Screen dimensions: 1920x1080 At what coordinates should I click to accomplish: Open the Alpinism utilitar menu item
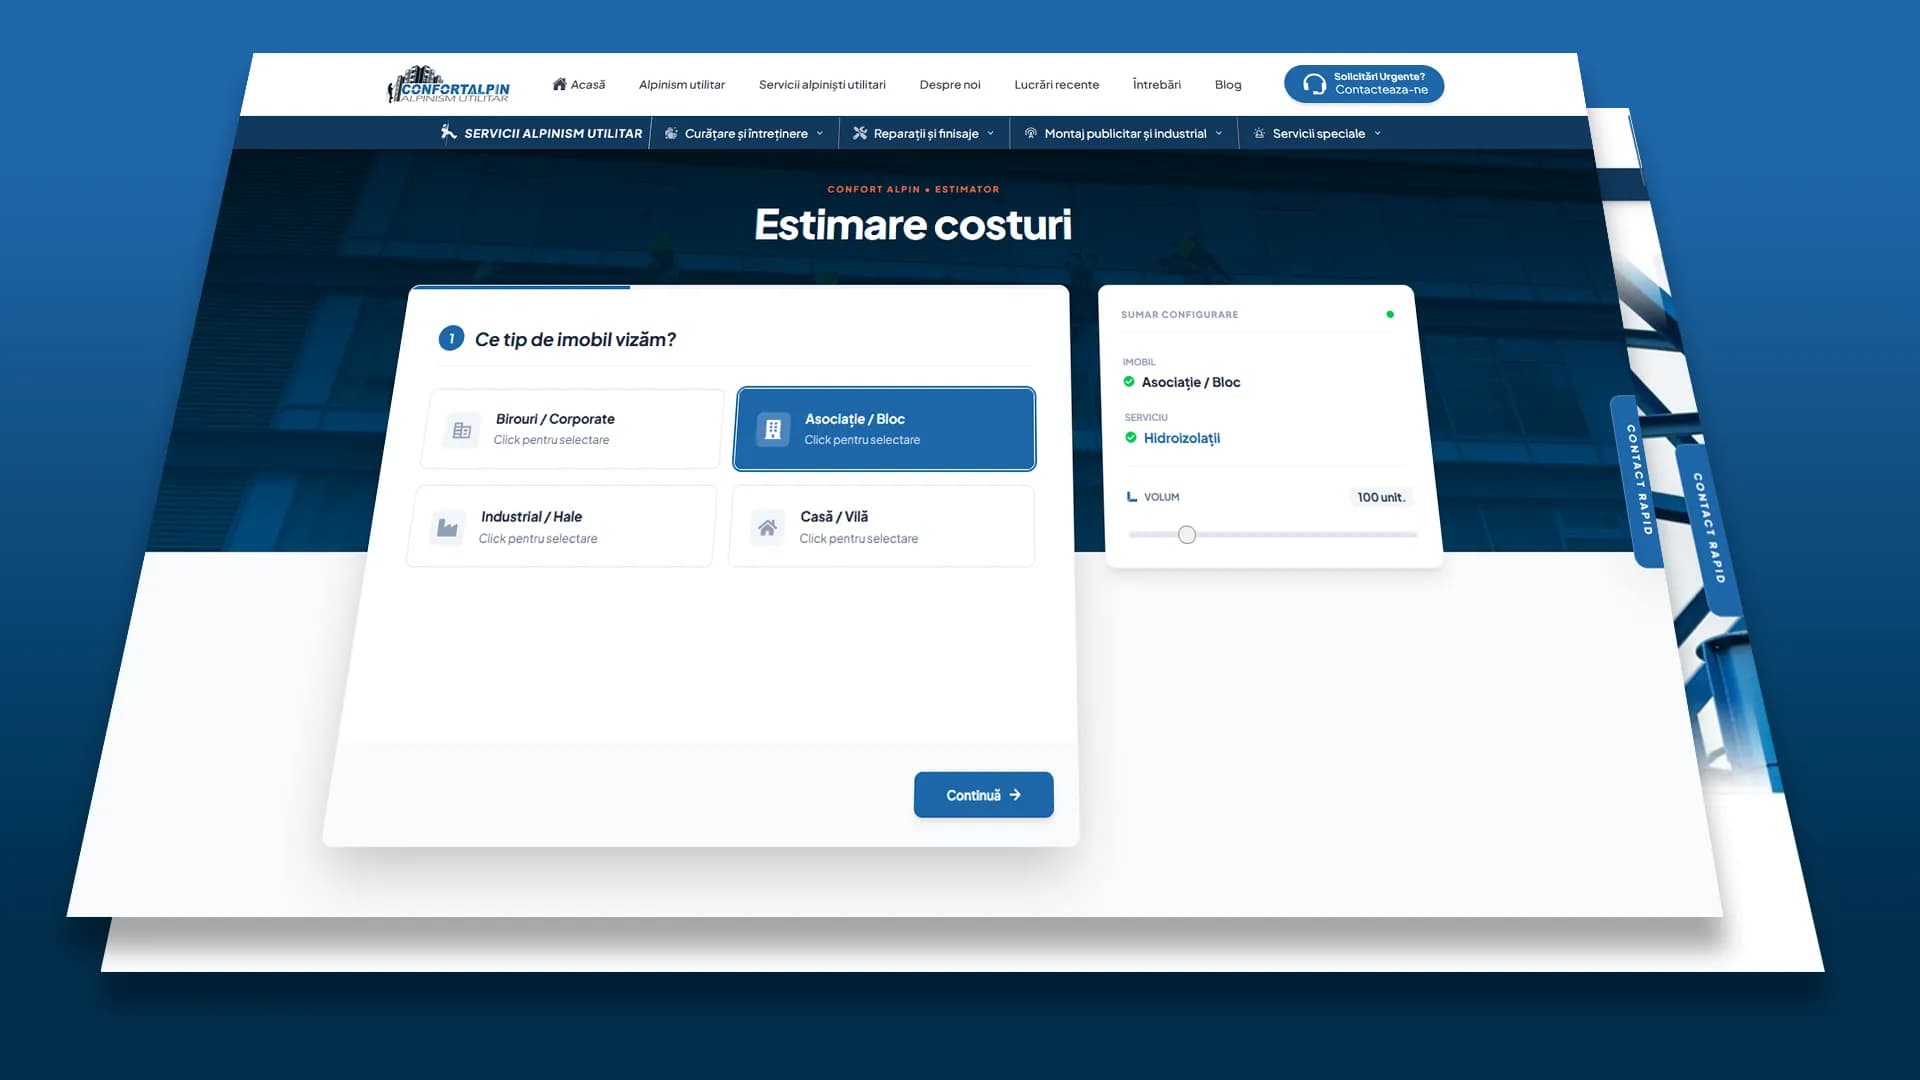682,84
